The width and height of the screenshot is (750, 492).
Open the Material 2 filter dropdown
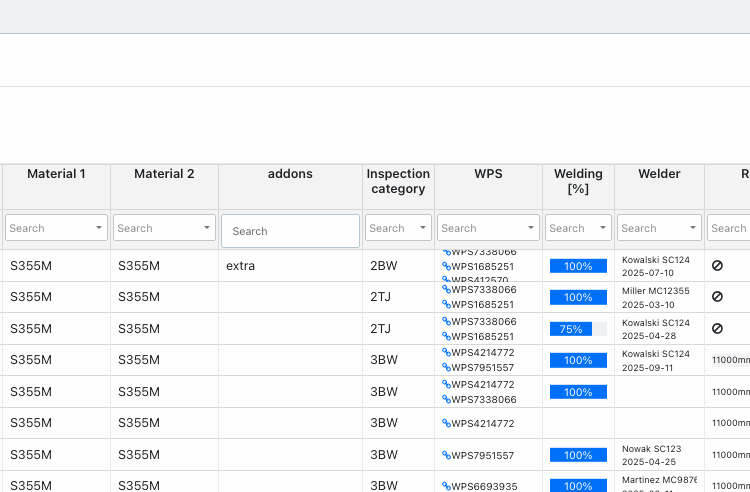(207, 228)
